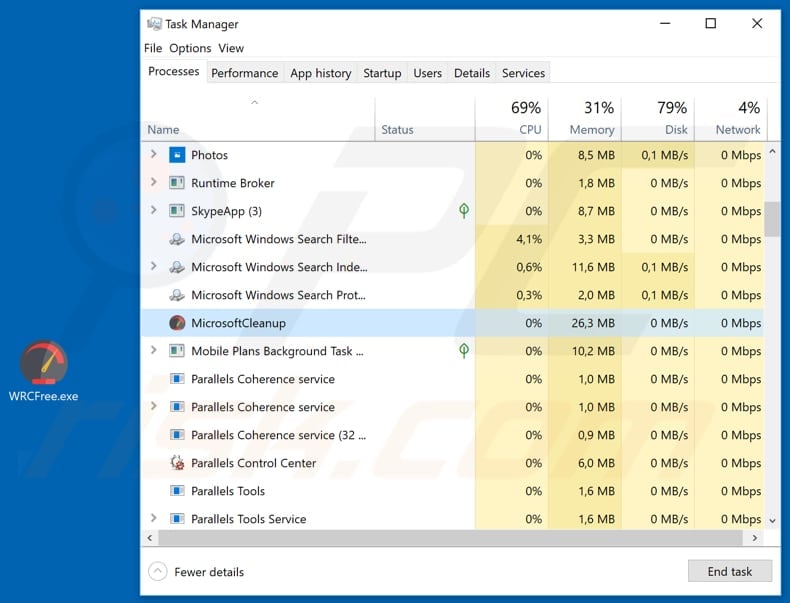Expand the Runtime Broker process group
This screenshot has width=790, height=603.
pos(153,182)
